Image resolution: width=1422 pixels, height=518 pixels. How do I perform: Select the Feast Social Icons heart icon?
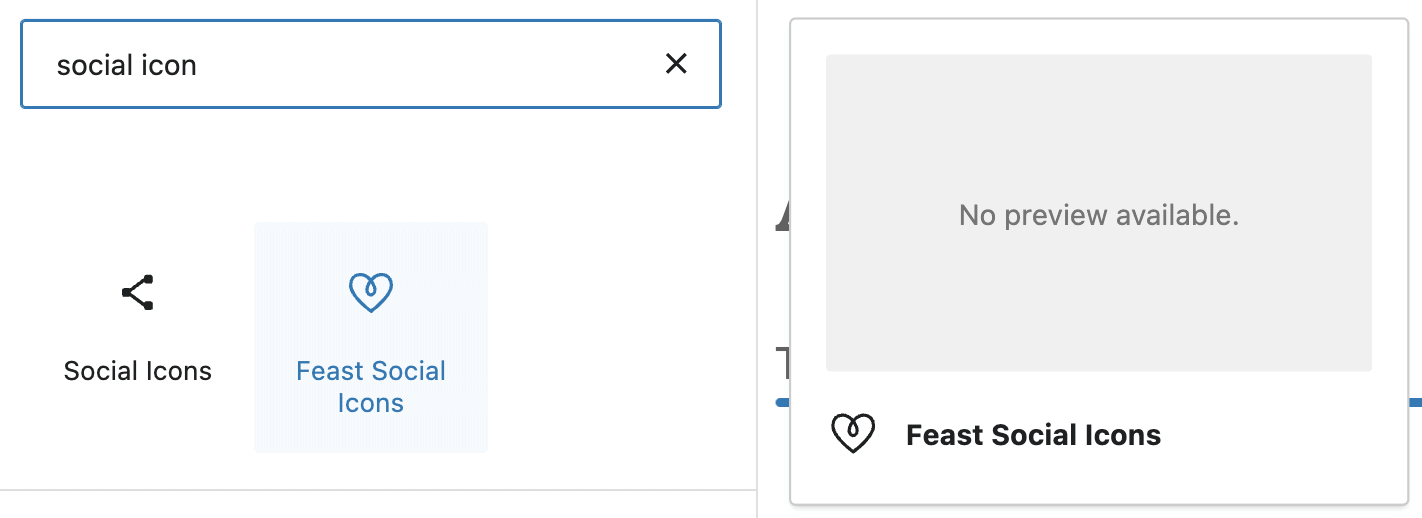click(371, 293)
